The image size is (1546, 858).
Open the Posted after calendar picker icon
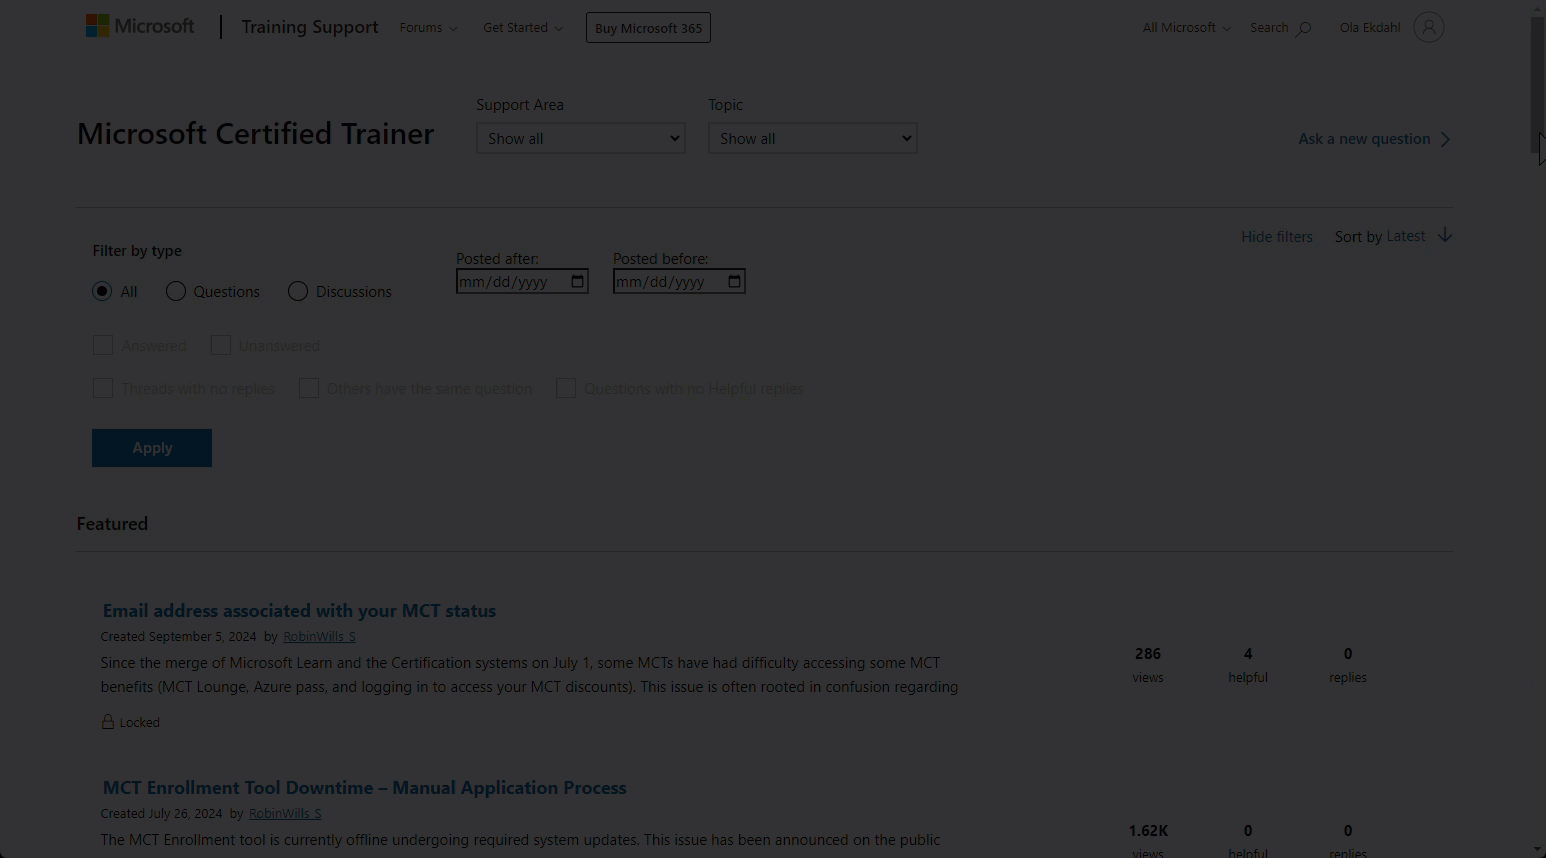coord(577,281)
